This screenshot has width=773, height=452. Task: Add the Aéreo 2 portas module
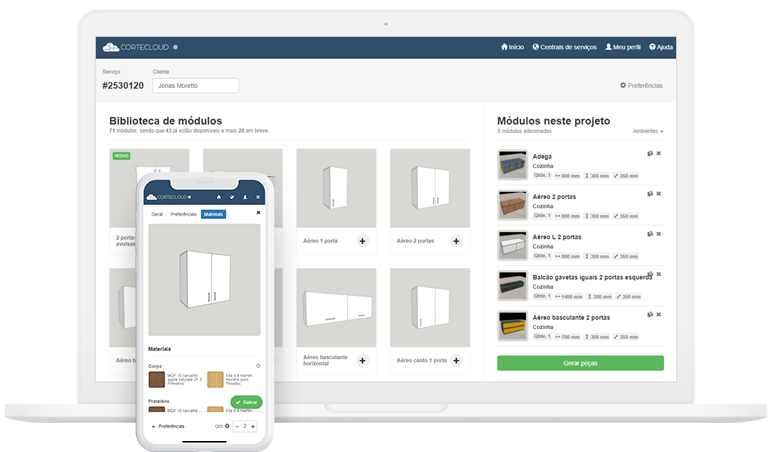(x=456, y=241)
